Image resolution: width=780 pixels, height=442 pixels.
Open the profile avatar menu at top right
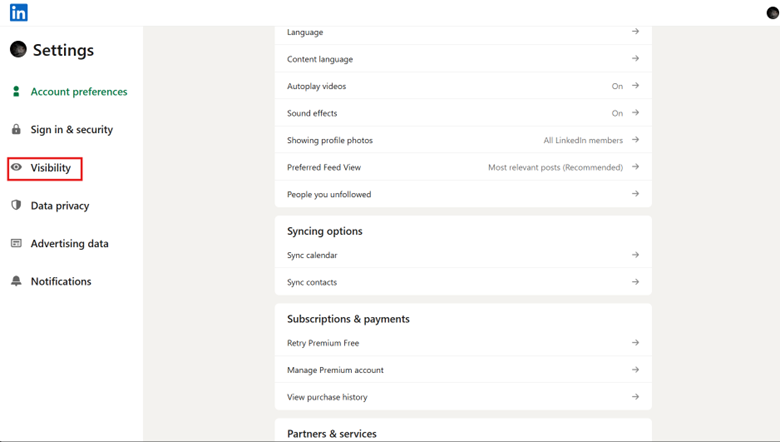point(773,13)
